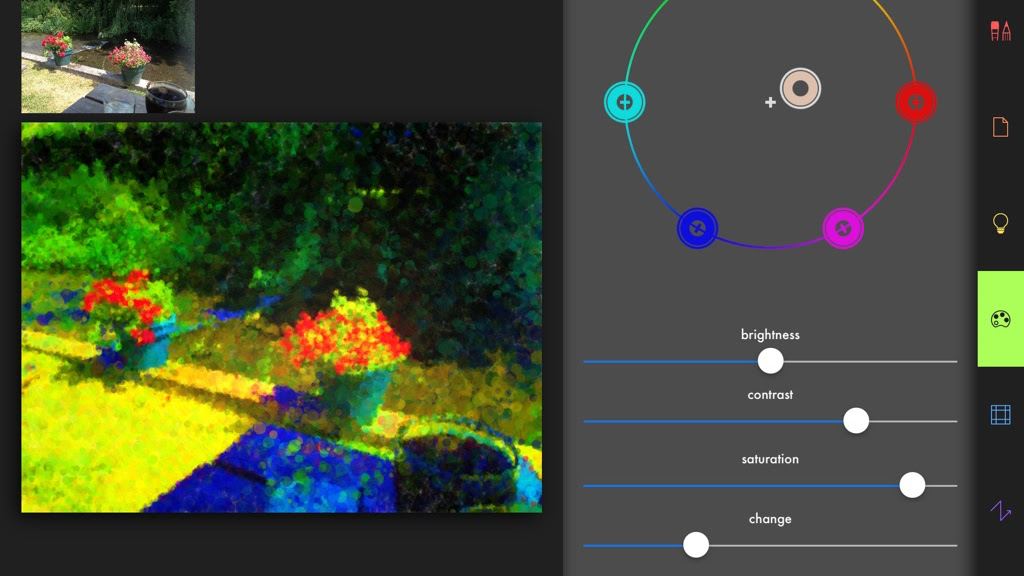Click the cyan color wheel handle
Image resolution: width=1024 pixels, height=576 pixels.
[624, 102]
